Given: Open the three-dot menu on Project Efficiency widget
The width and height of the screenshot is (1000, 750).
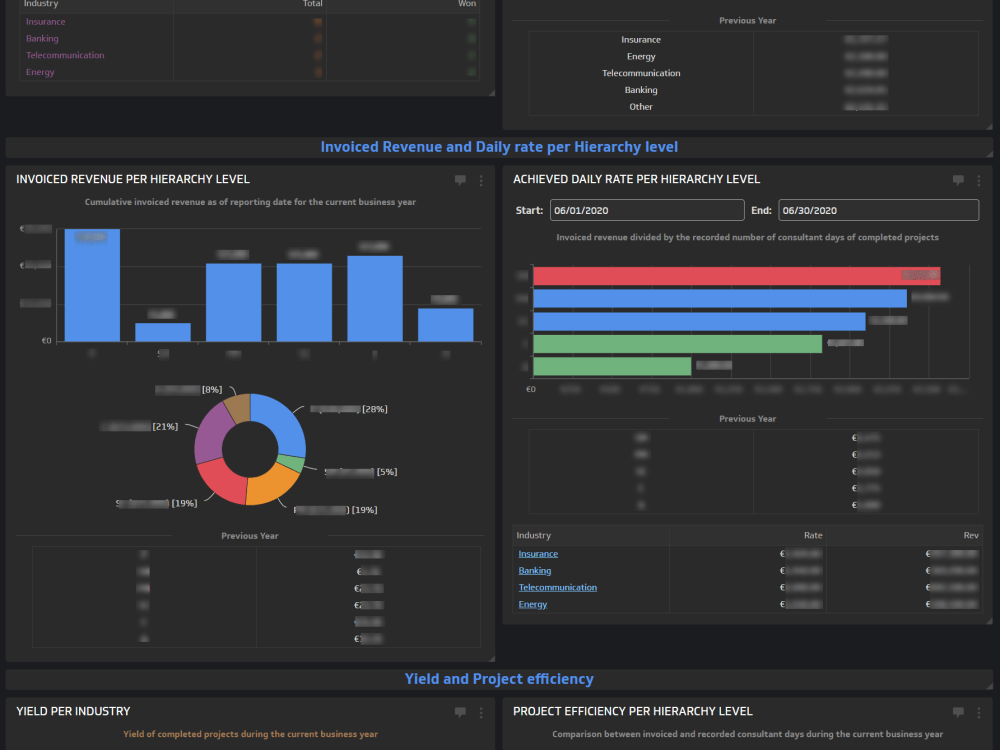Looking at the screenshot, I should [979, 711].
